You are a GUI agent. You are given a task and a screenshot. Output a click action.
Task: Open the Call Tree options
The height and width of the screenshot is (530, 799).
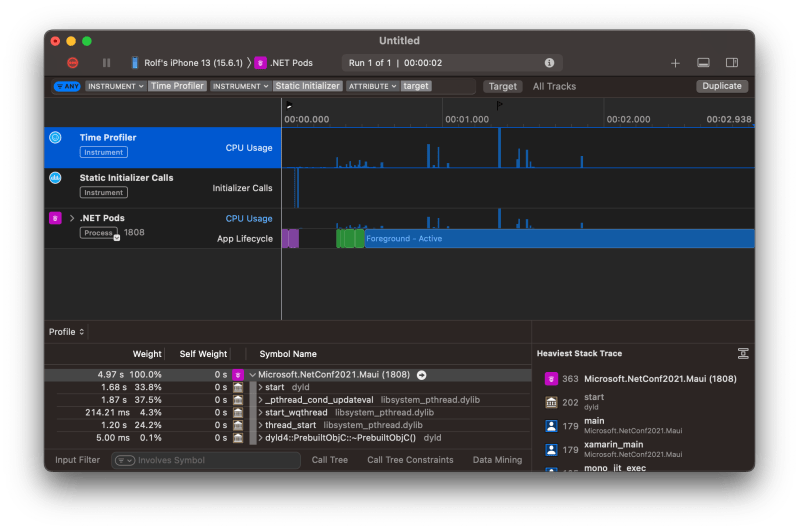coord(330,460)
